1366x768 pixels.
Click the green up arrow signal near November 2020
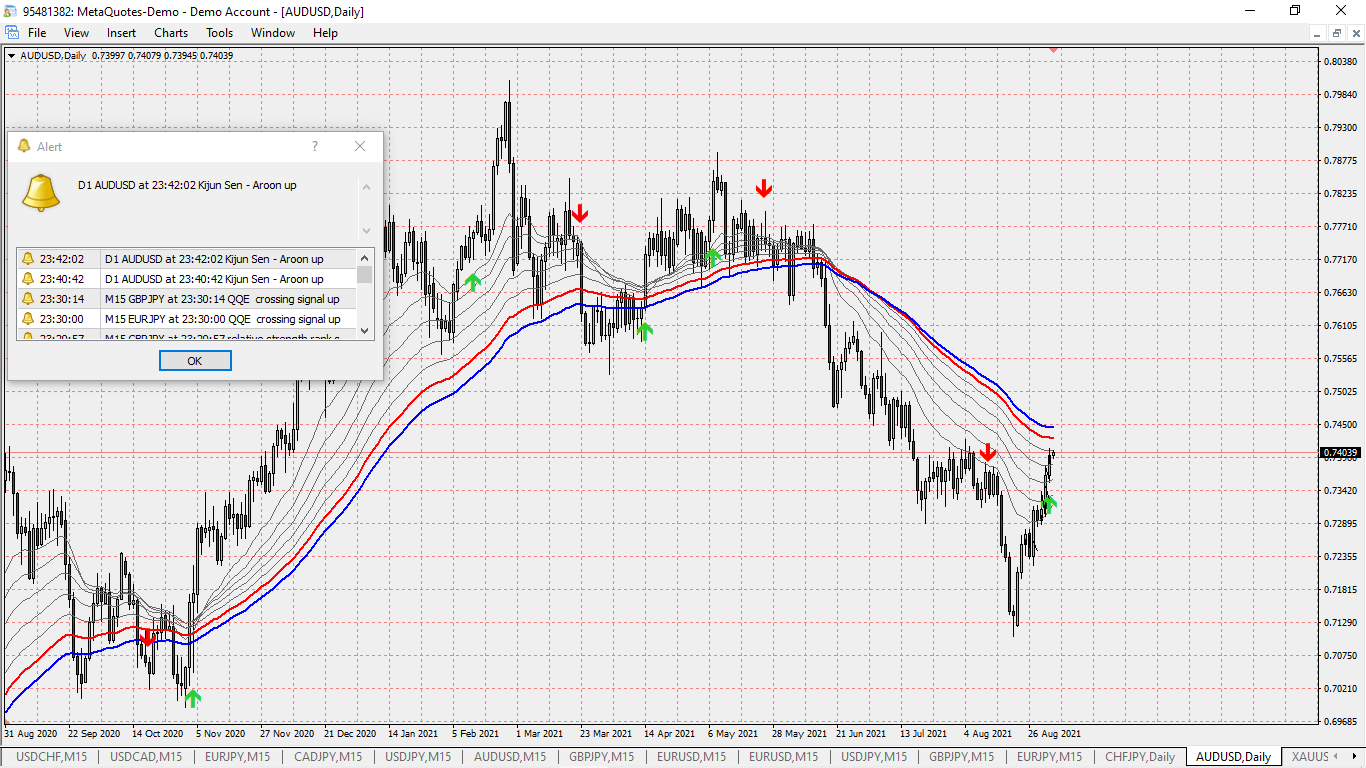coord(192,697)
